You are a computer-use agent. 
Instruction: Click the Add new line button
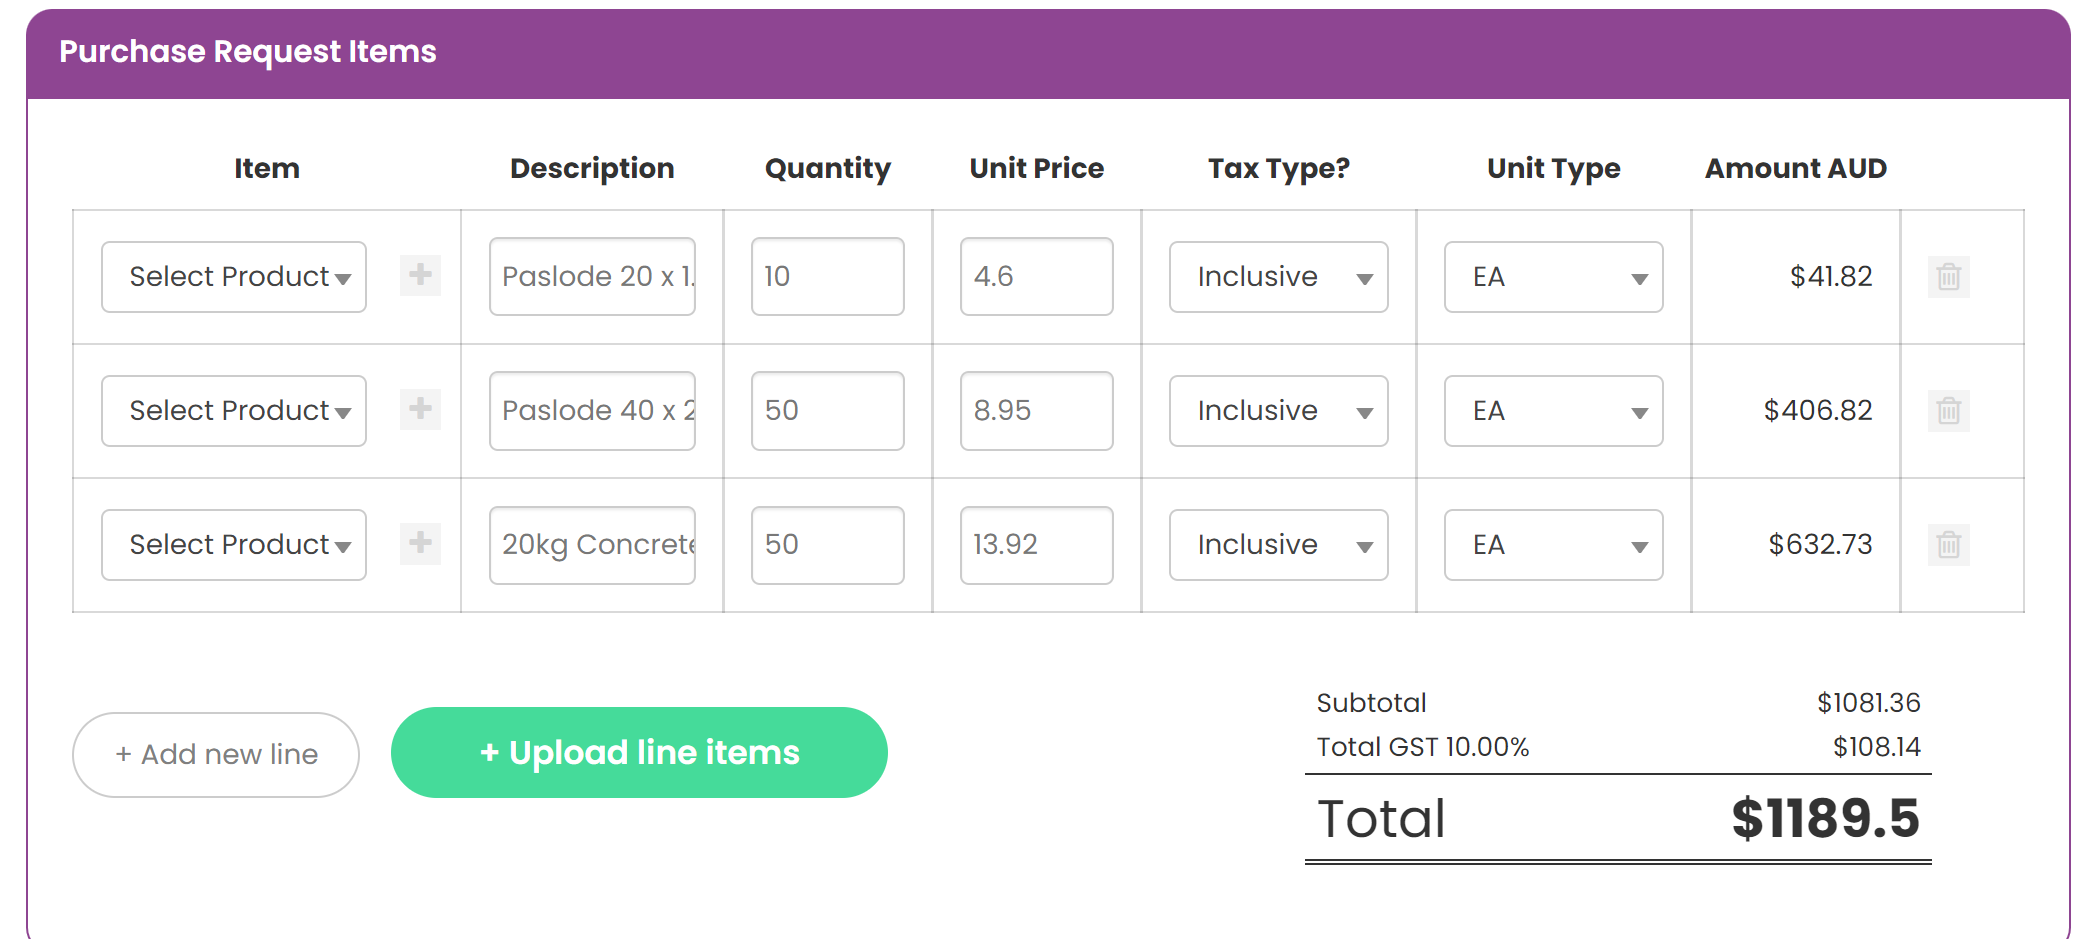pos(216,755)
